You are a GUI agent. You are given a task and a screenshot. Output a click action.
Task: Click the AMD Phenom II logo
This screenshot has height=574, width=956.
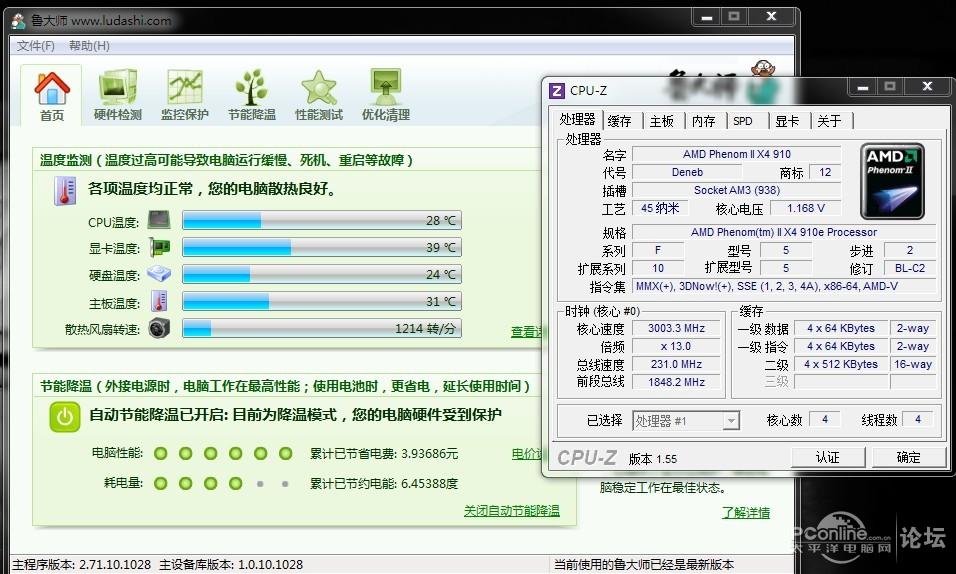coord(892,180)
